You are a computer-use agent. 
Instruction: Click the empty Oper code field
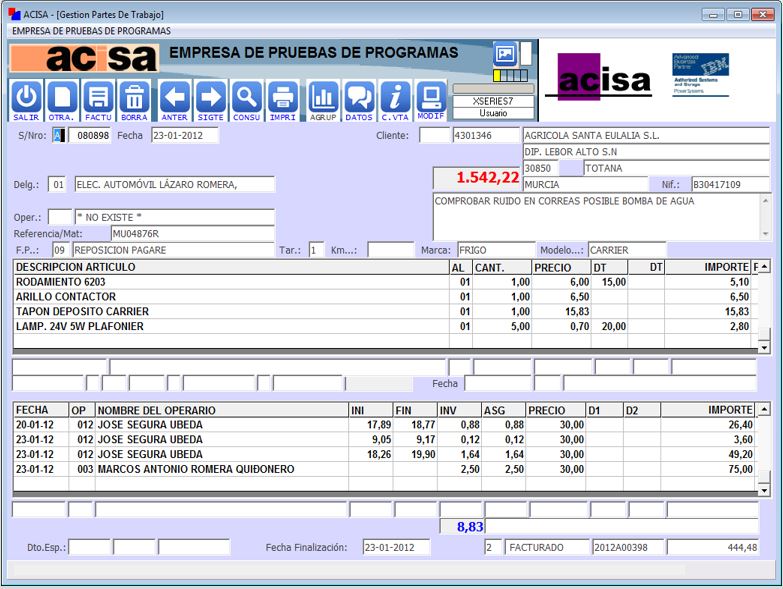(60, 217)
